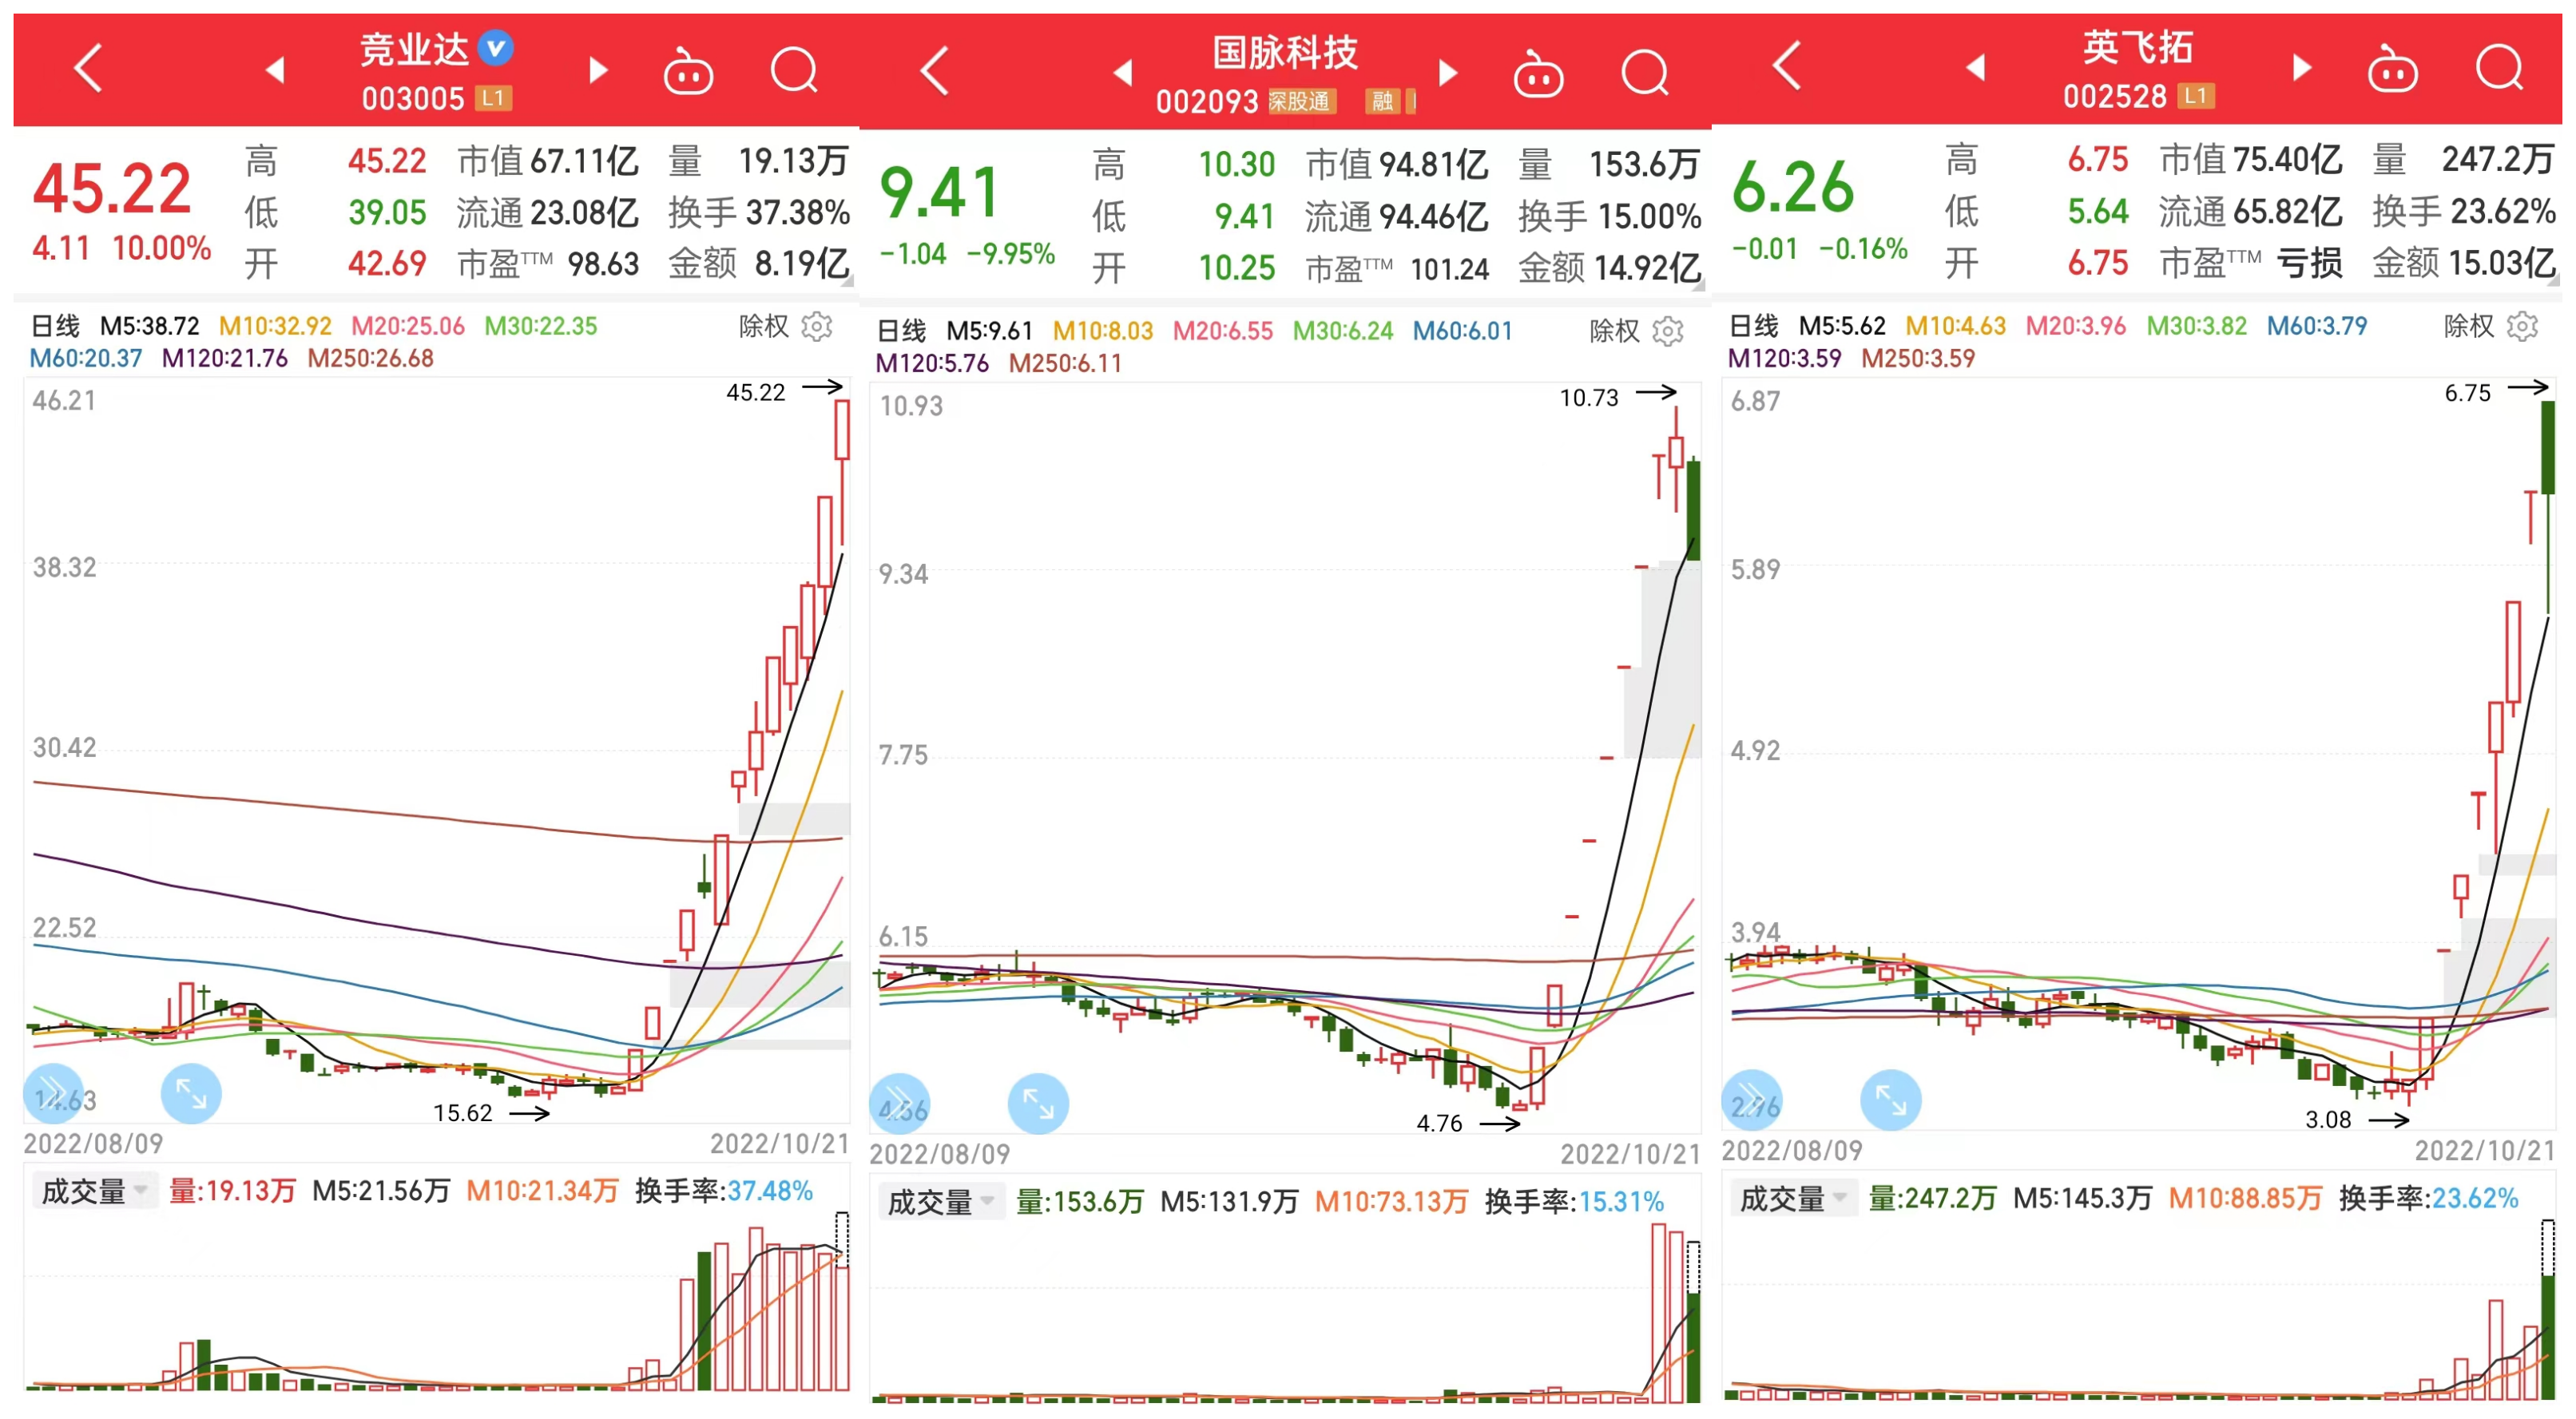This screenshot has height=1419, width=2576.
Task: Tap double-arrow circle on 国脉科技 chart
Action: [x=900, y=1103]
